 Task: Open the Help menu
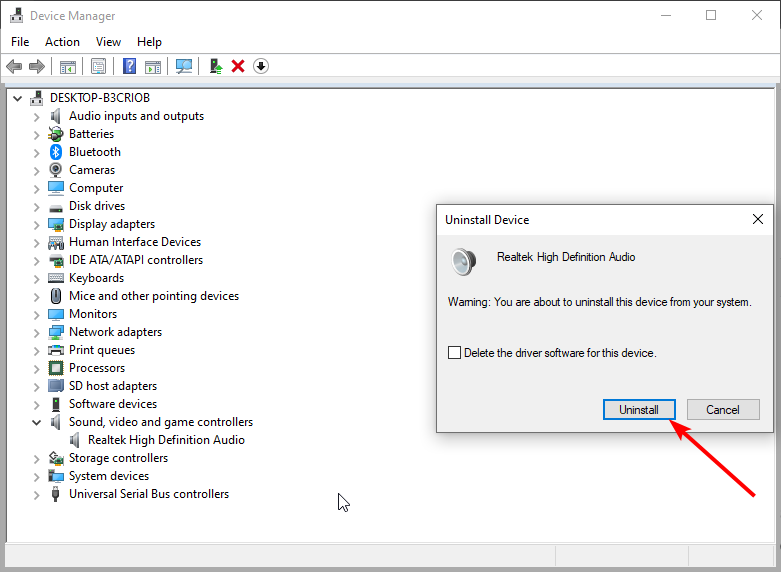(x=149, y=42)
